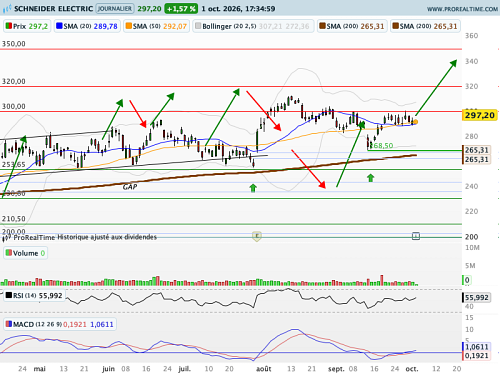Click the 55,992 RSI axis tag
The height and width of the screenshot is (375, 500).
476,298
